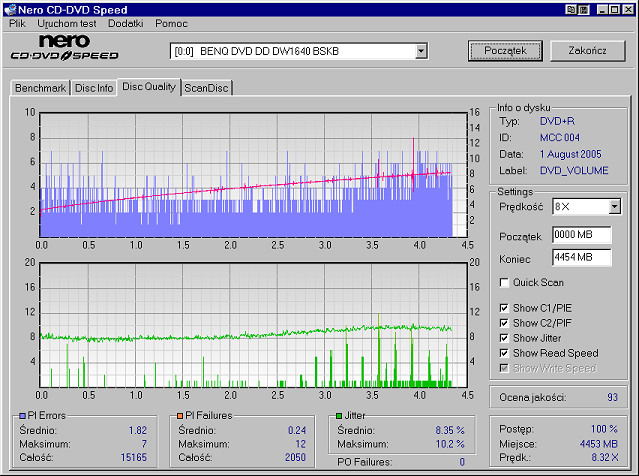Click Jitter Średnio value 8.35 %
This screenshot has height=476, width=639.
450,431
